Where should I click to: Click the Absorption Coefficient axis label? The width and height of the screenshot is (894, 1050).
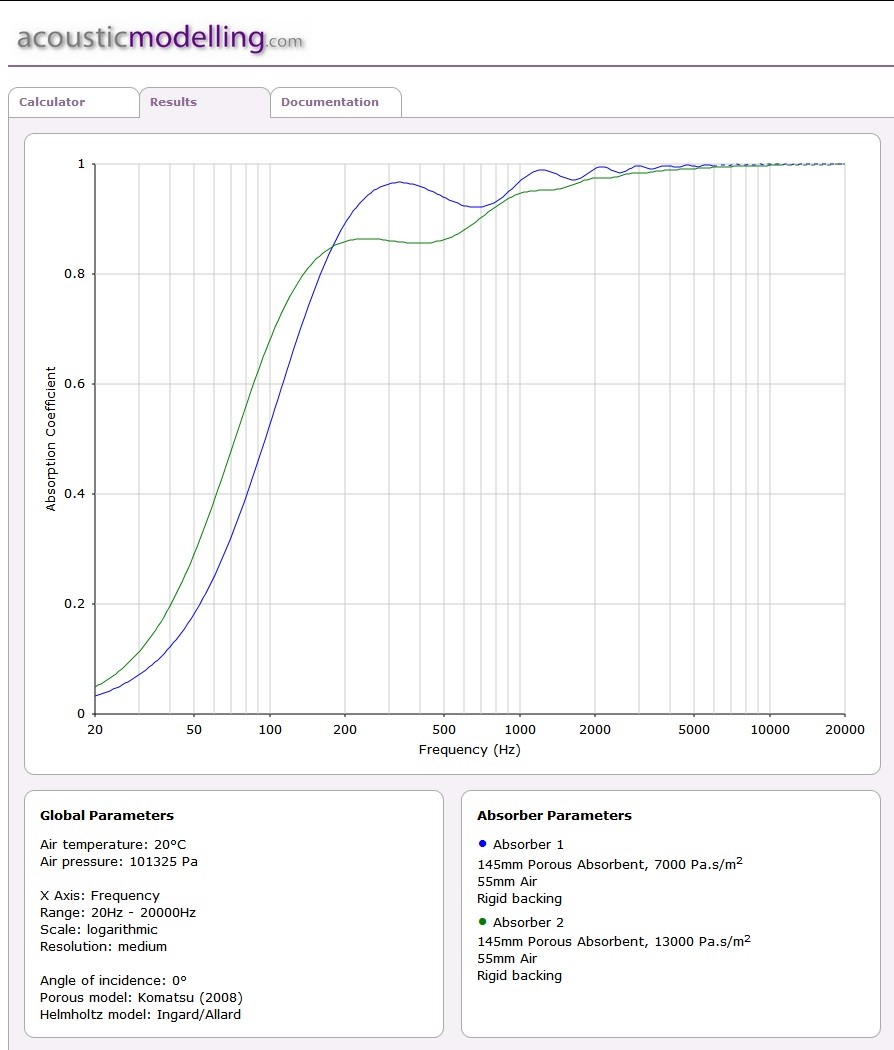[51, 439]
